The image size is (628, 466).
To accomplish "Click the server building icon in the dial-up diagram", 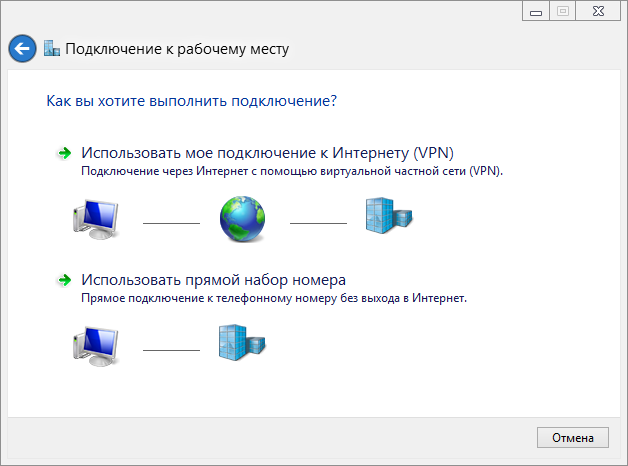I will tap(243, 344).
